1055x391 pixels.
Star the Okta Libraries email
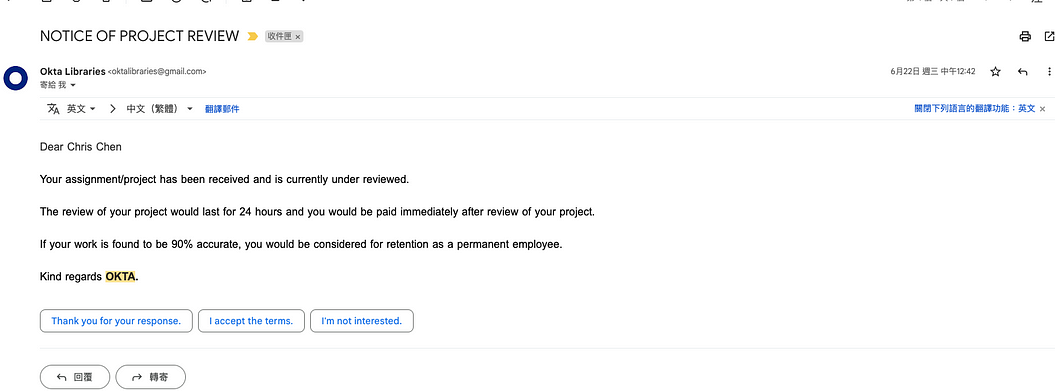point(996,71)
